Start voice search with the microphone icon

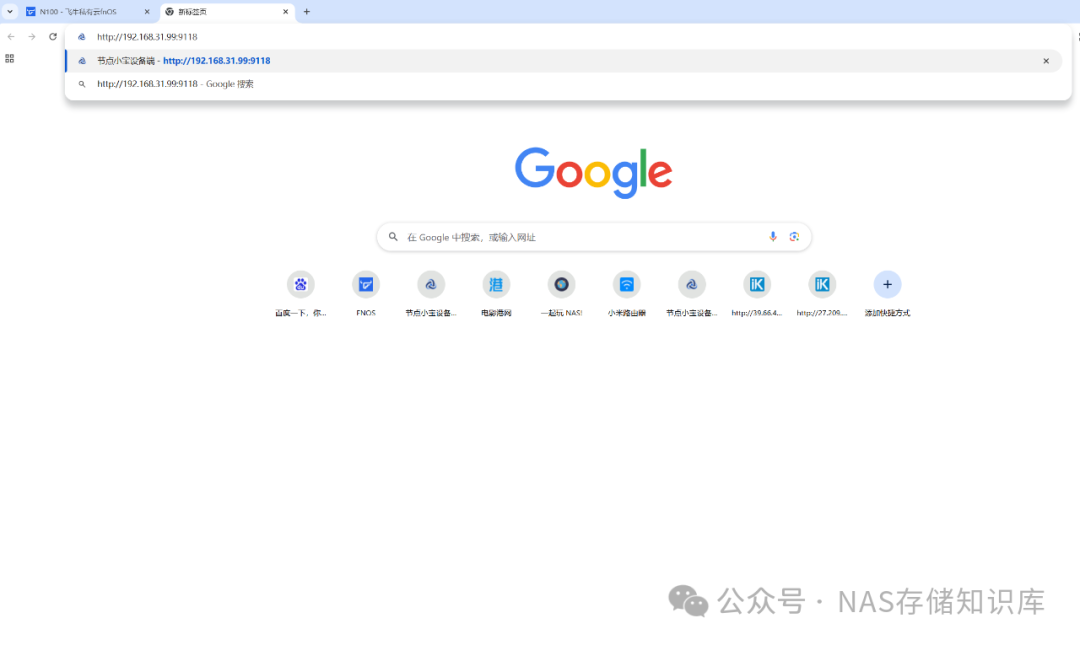pyautogui.click(x=773, y=237)
